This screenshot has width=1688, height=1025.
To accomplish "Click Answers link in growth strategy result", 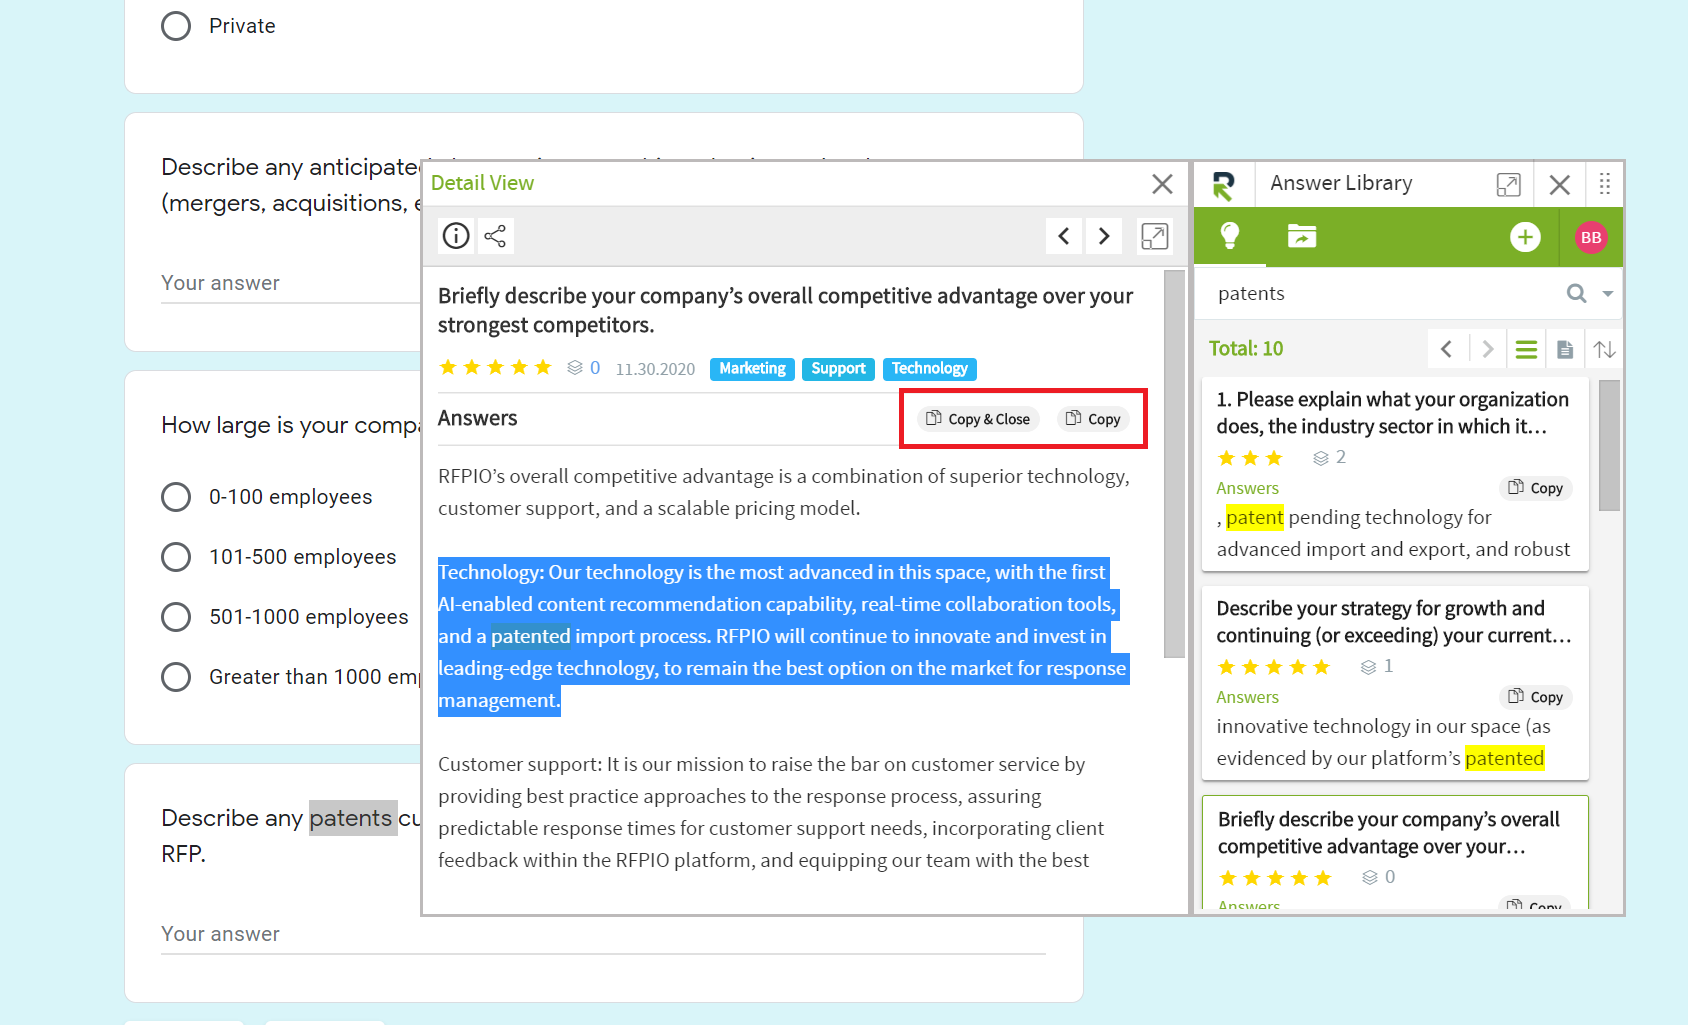I will (1247, 697).
